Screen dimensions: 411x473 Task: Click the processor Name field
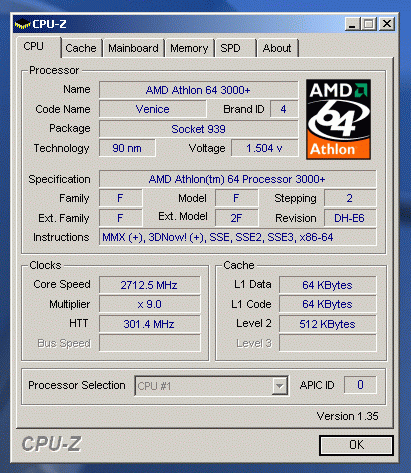point(198,90)
